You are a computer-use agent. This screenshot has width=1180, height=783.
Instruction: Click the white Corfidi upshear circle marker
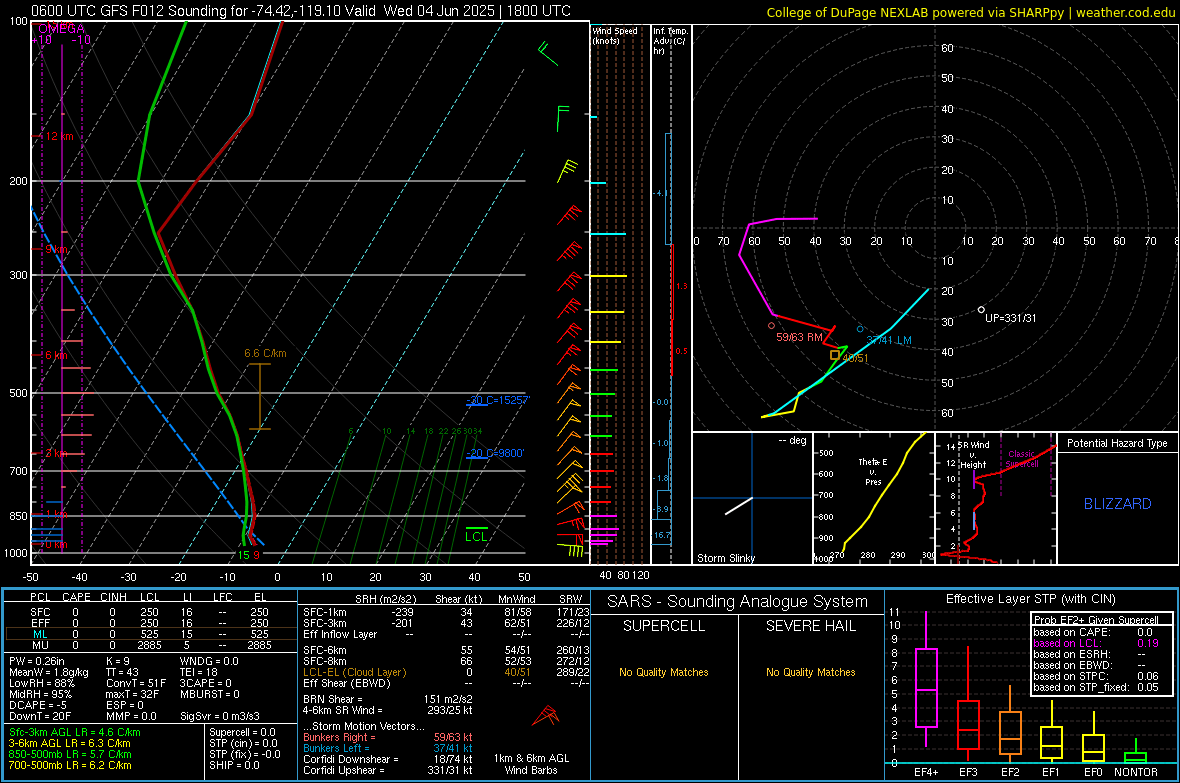(981, 310)
